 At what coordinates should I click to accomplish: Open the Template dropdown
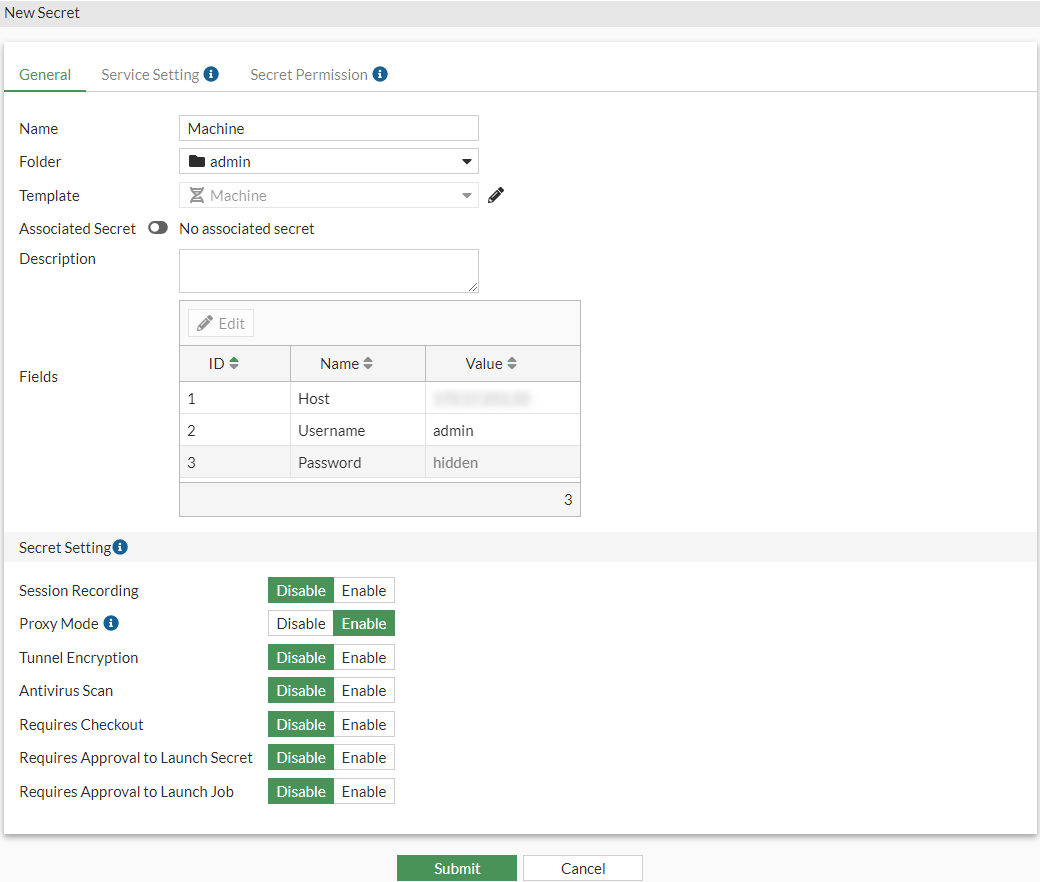pyautogui.click(x=465, y=194)
